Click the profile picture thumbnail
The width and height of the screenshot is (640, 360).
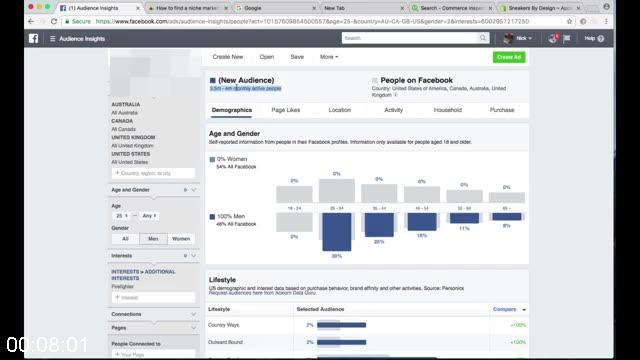(508, 38)
